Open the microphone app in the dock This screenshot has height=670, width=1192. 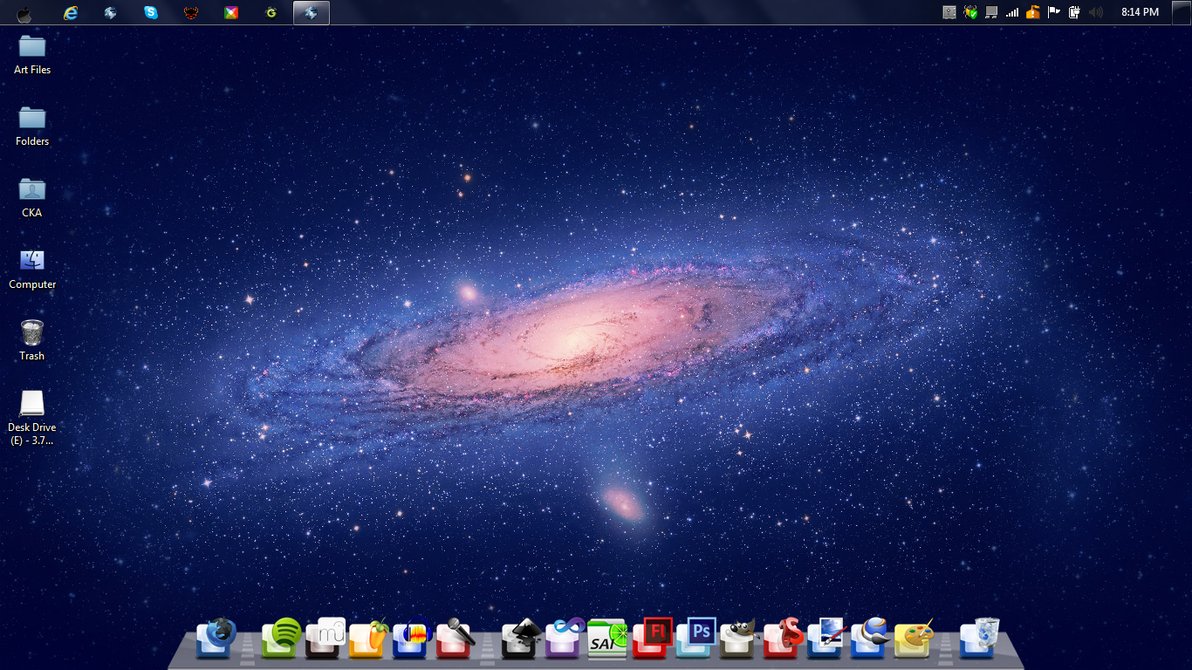[x=455, y=637]
